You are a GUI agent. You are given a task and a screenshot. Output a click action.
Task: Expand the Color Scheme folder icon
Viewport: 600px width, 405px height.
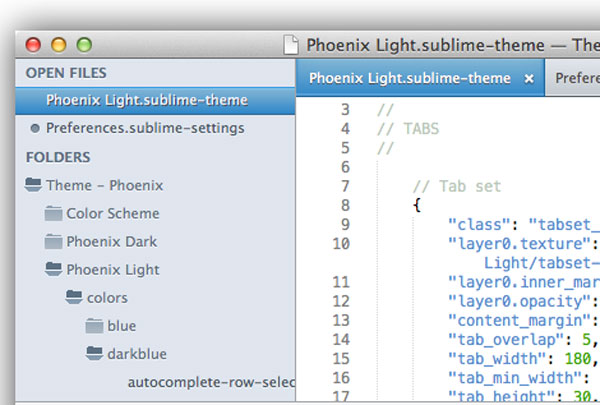[53, 213]
